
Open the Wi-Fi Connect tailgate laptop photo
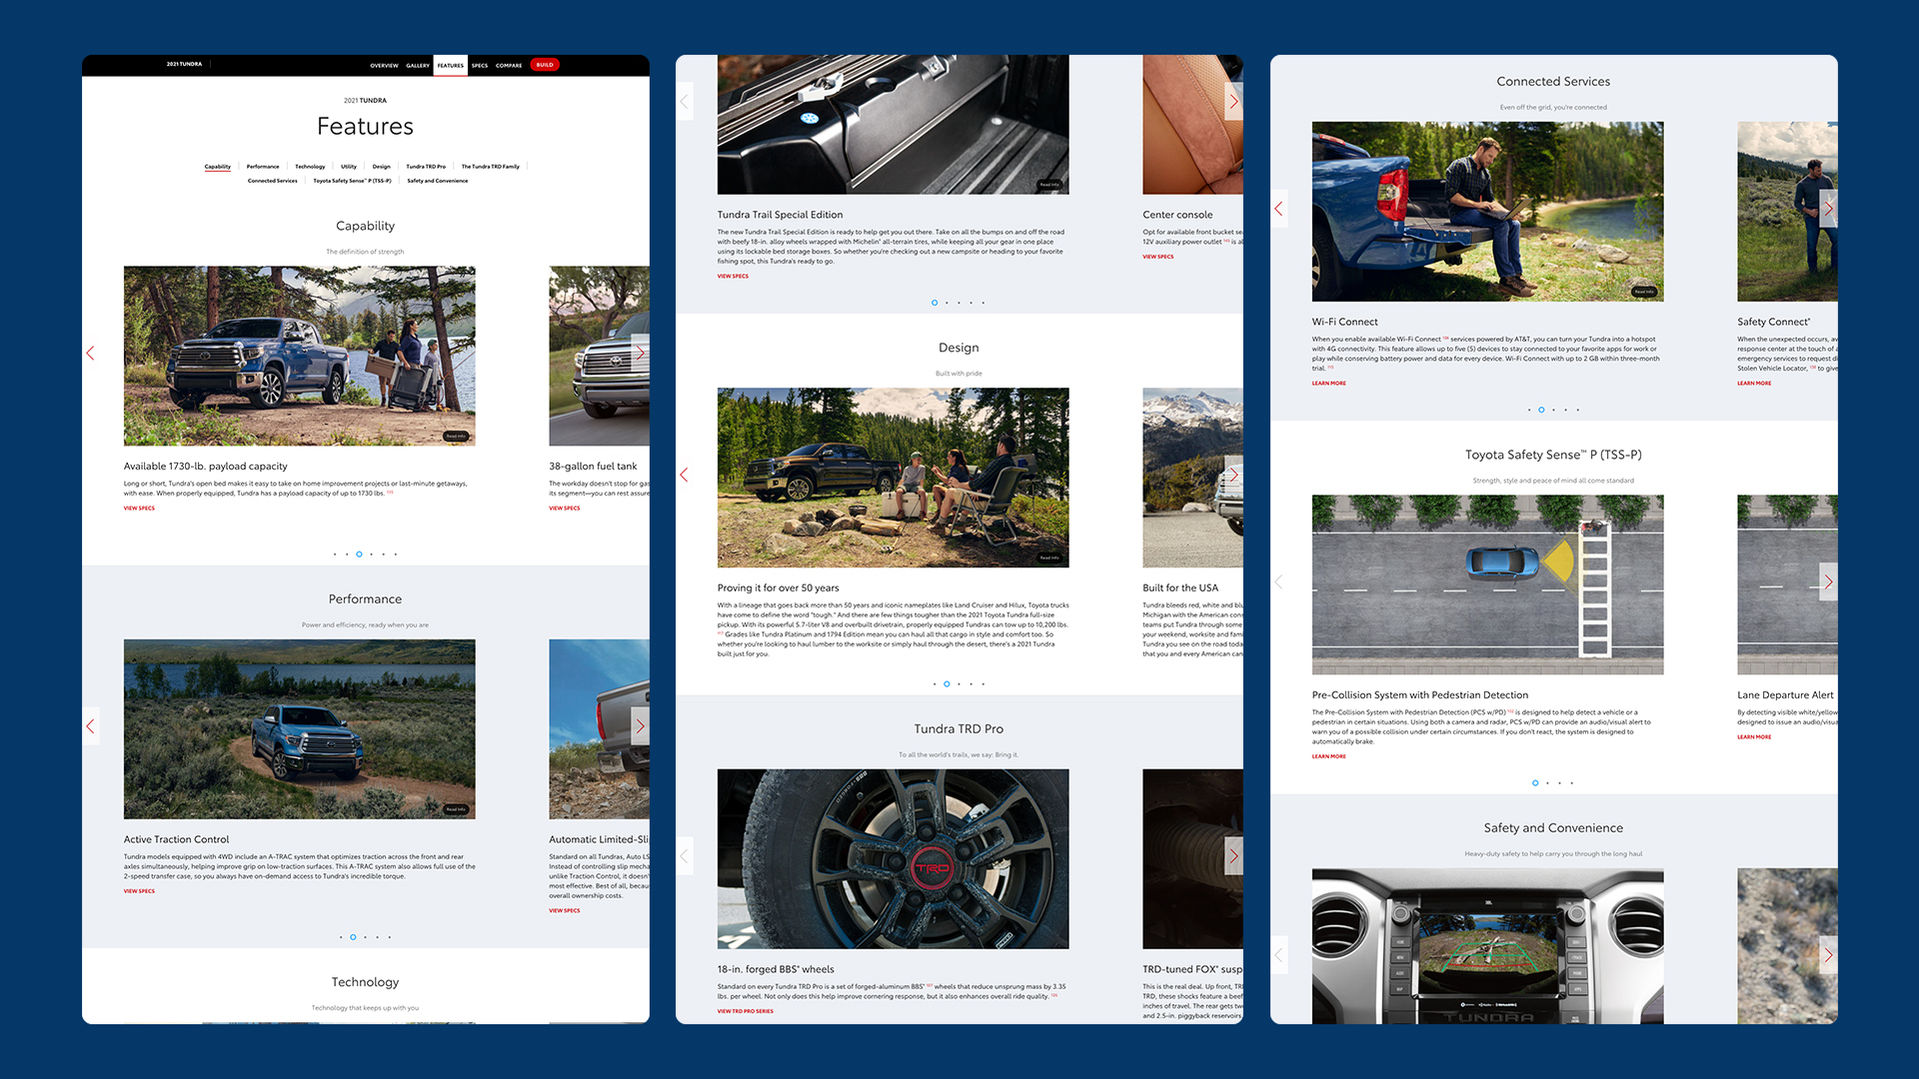(x=1488, y=212)
